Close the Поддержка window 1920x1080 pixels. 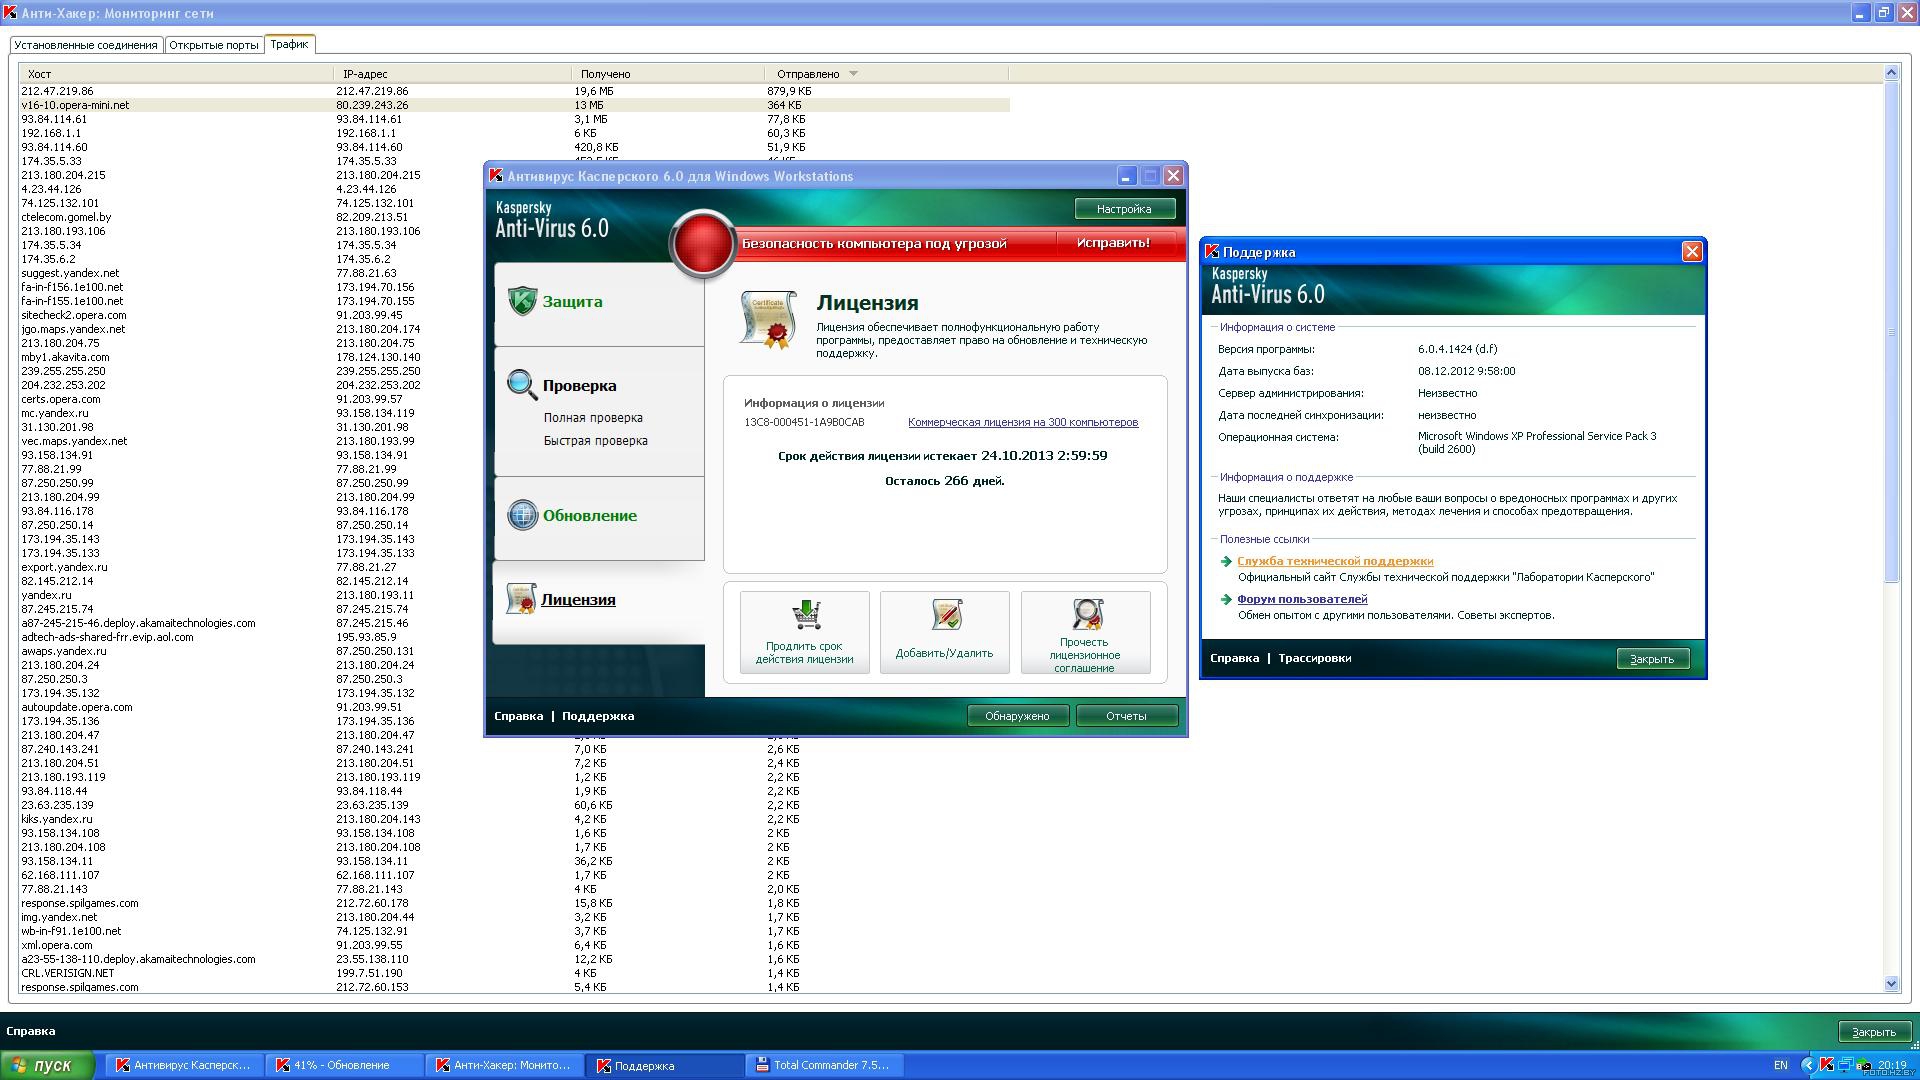click(1692, 252)
